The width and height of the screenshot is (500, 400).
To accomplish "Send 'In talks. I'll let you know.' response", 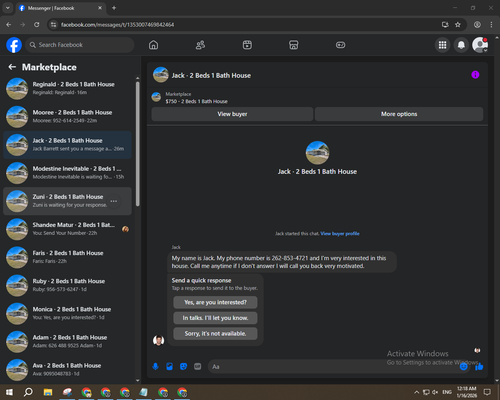I will [215, 318].
